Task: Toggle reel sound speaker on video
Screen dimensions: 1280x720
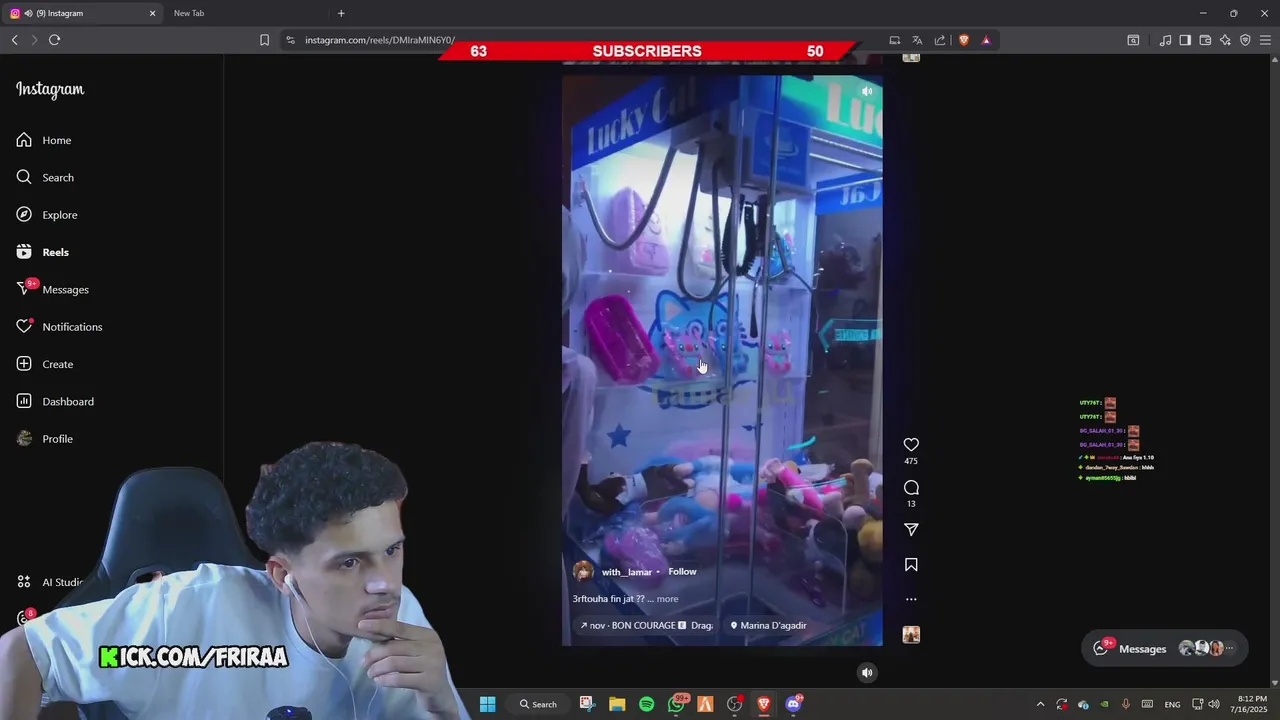Action: click(867, 91)
